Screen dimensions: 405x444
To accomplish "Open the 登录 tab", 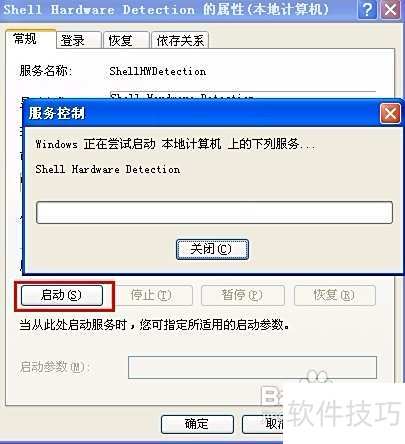I will 73,41.
